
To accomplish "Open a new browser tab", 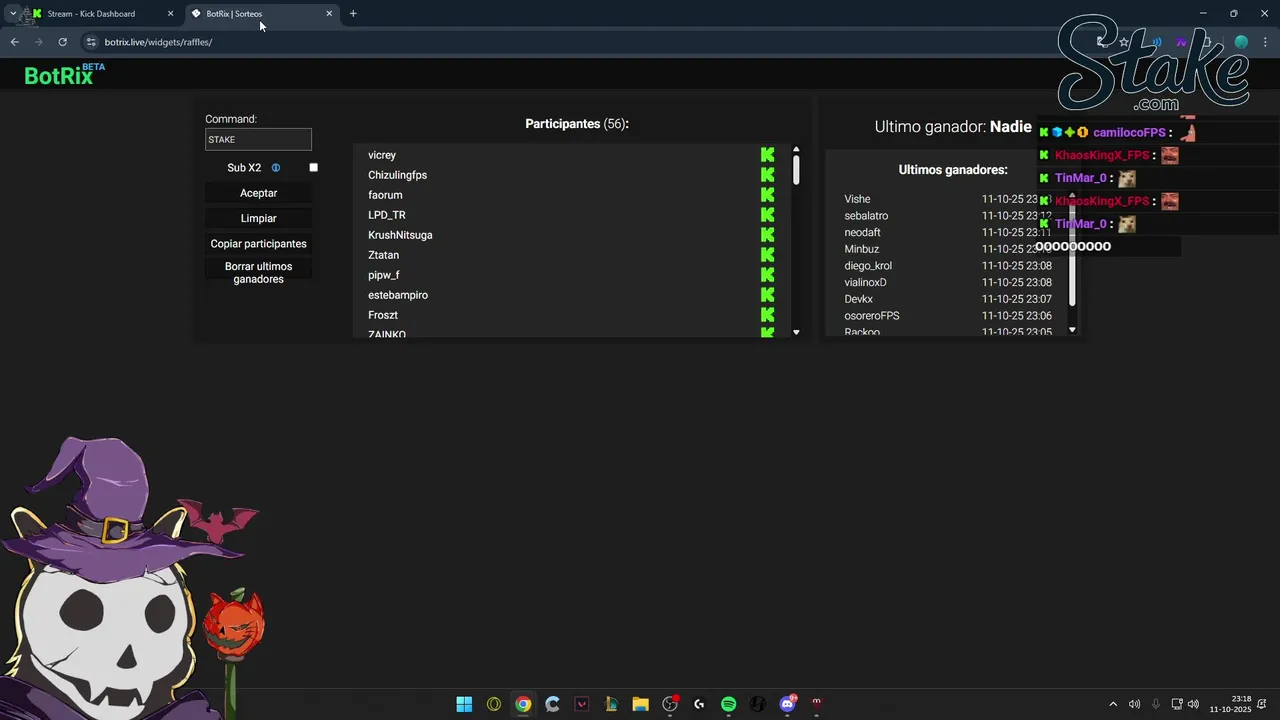I will click(x=353, y=14).
